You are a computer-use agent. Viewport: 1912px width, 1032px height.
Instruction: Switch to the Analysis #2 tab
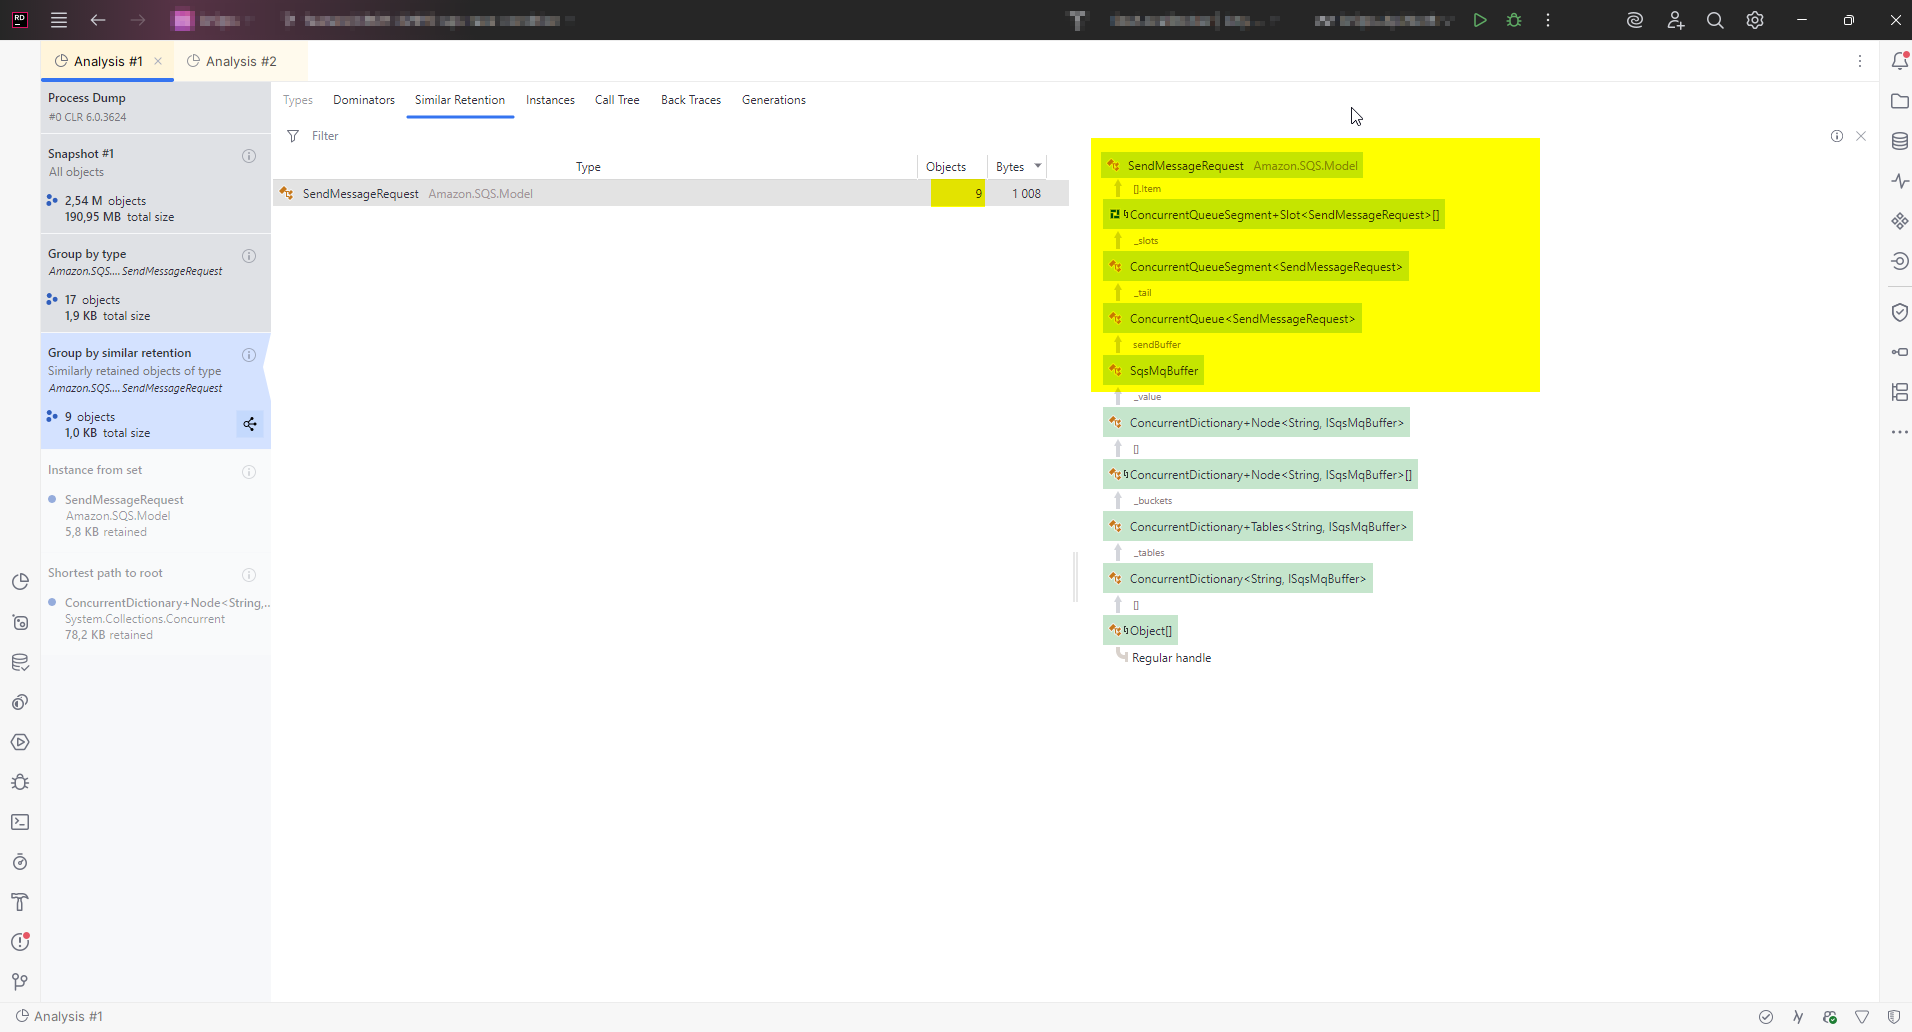click(x=240, y=61)
